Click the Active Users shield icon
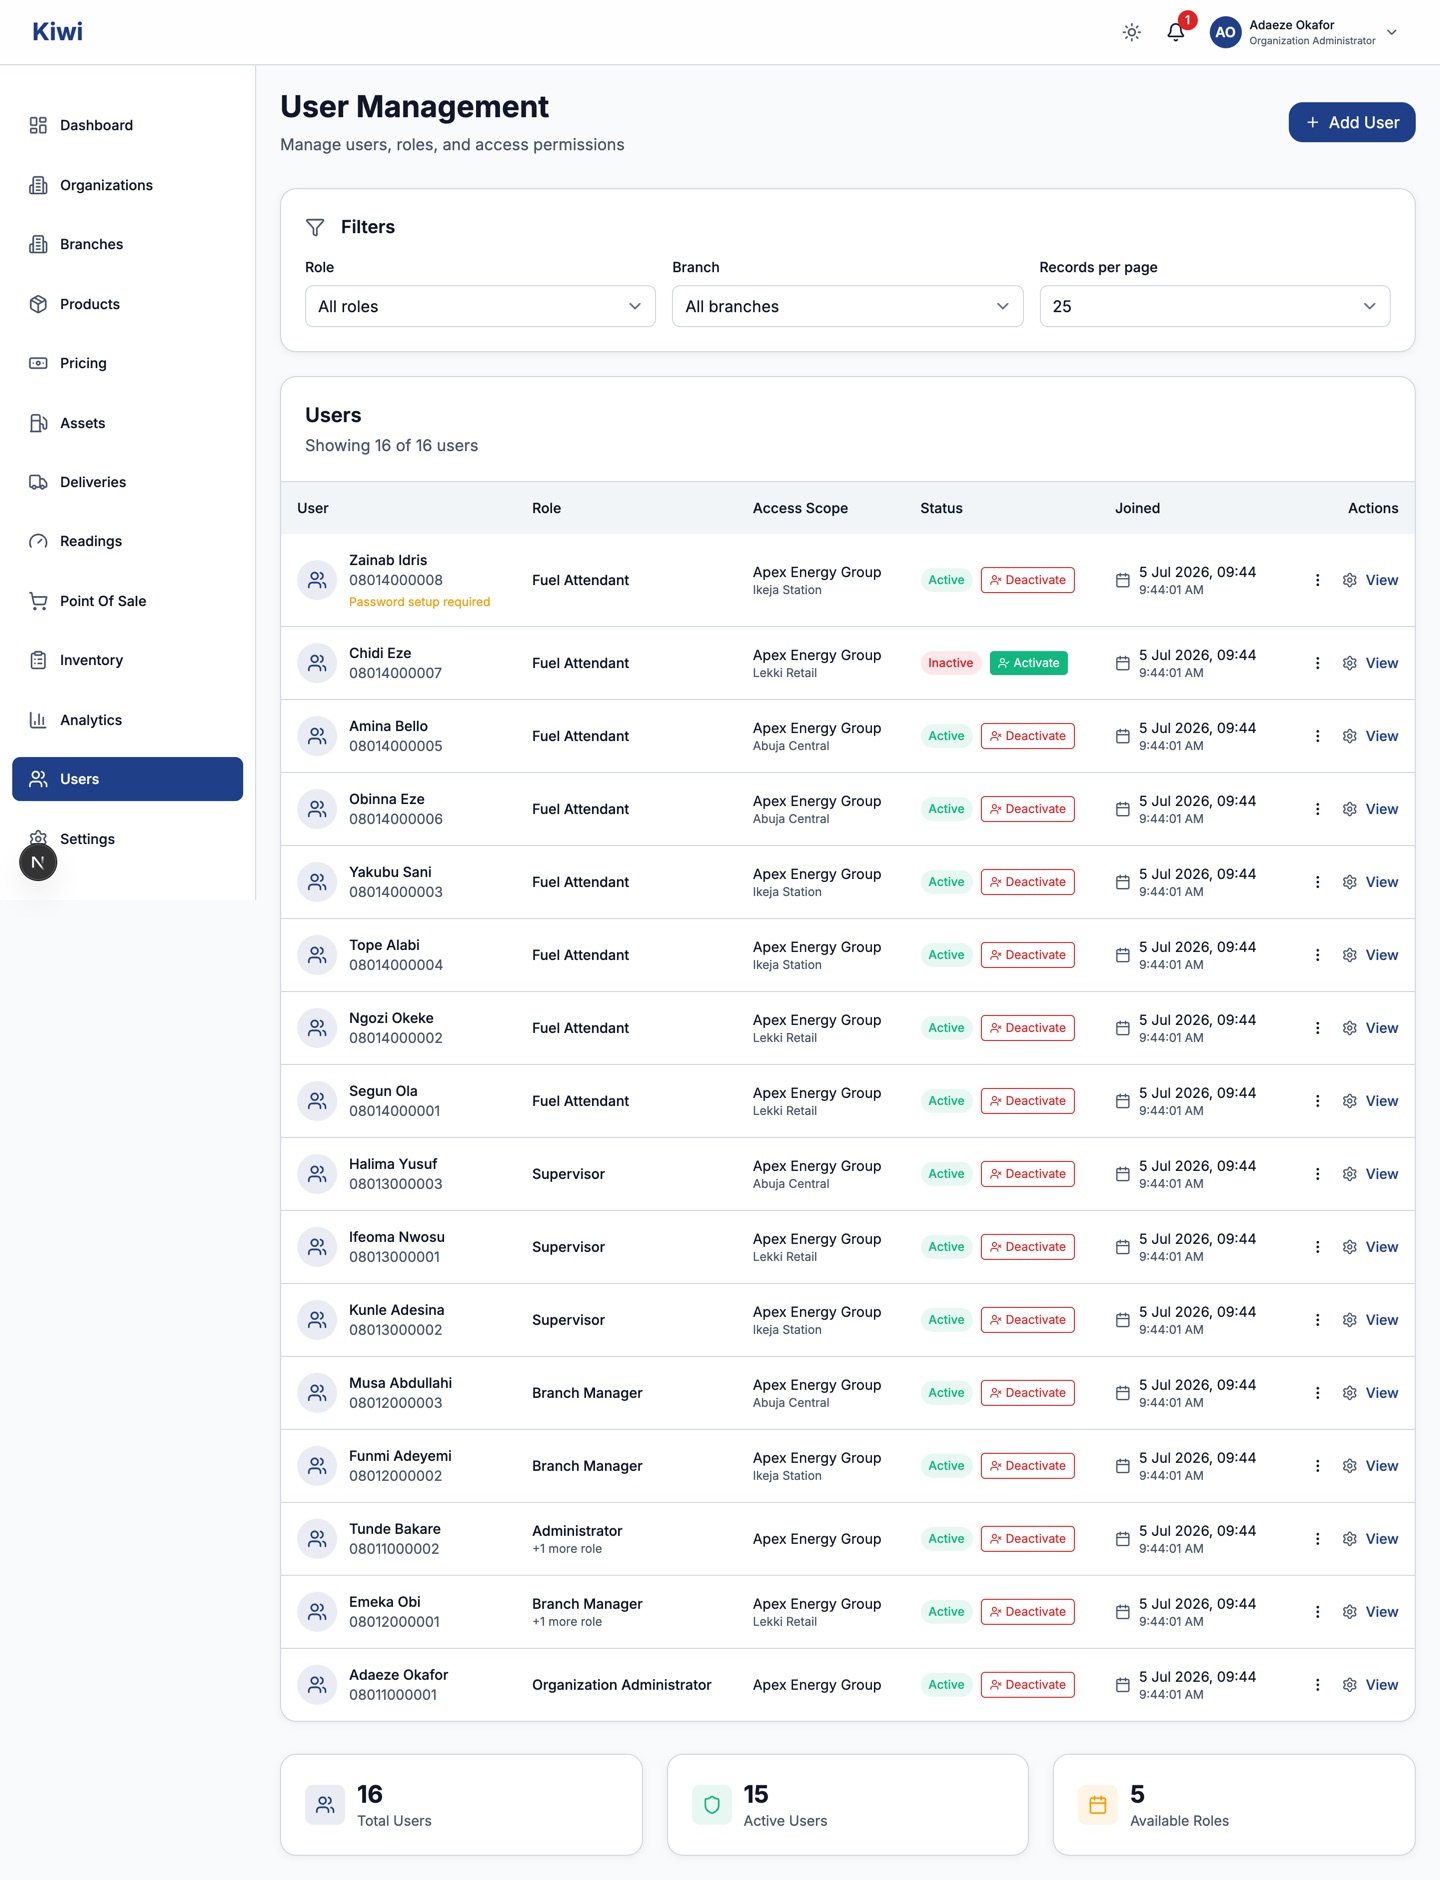 tap(711, 1805)
